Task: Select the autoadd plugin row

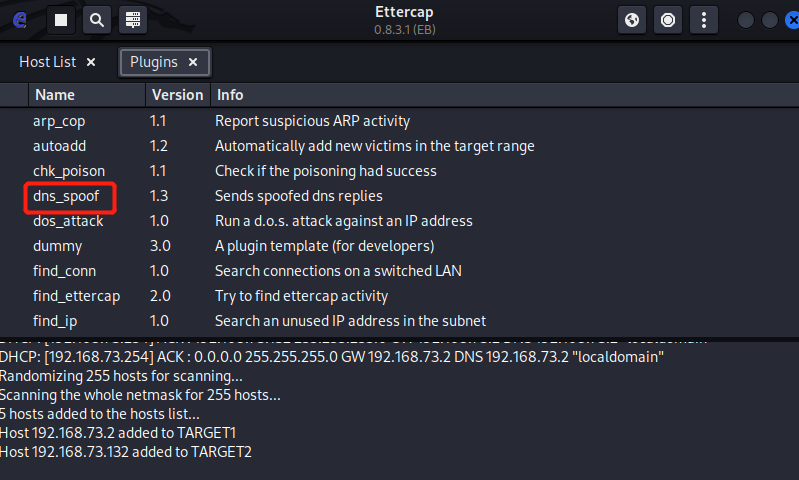Action: point(60,146)
